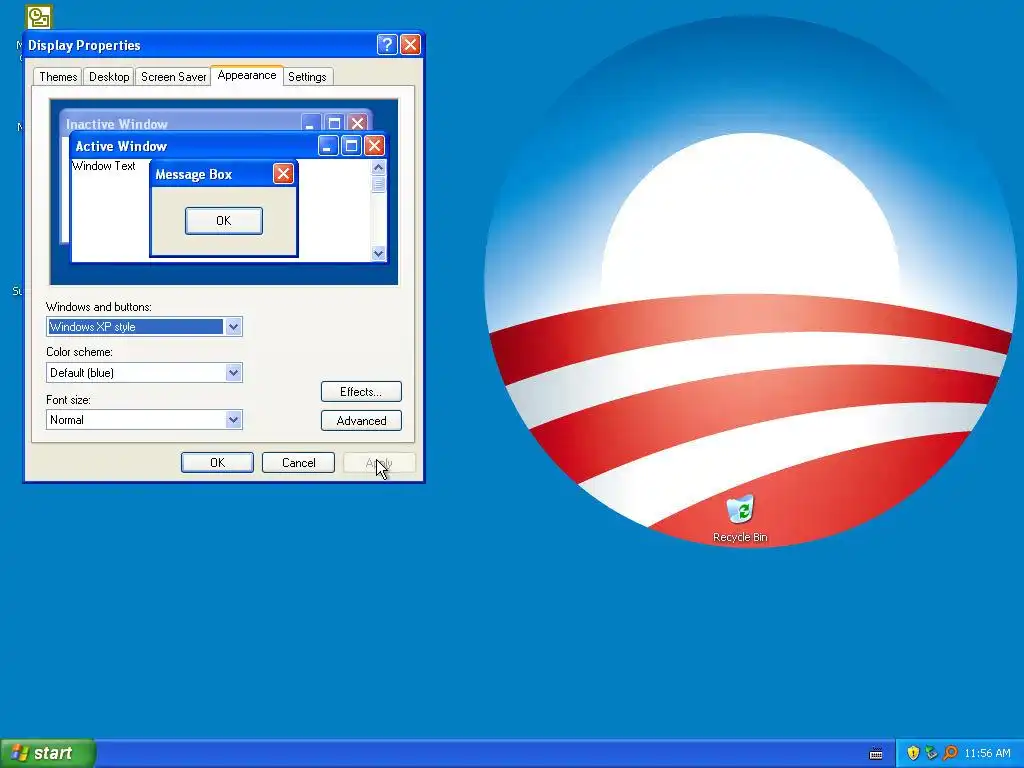The image size is (1024, 768).
Task: Switch to the Desktop tab
Action: coord(109,76)
